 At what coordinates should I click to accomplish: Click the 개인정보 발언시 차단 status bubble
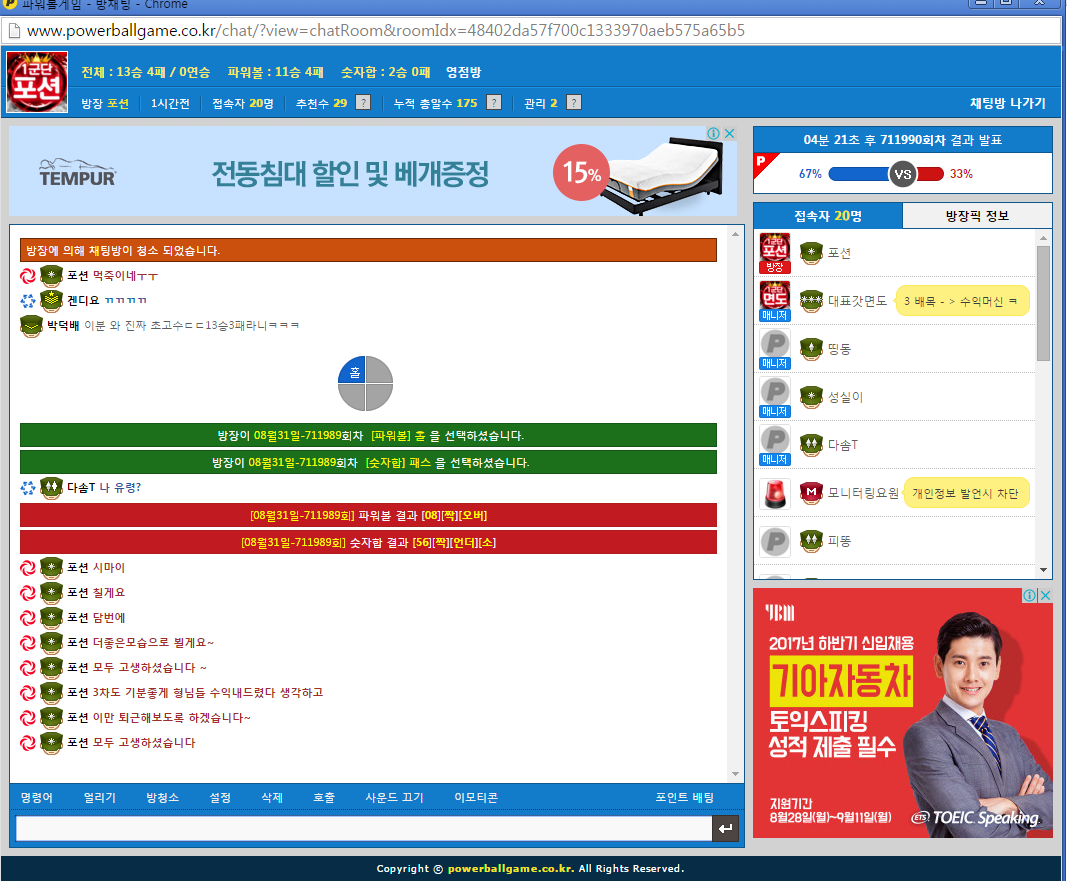(x=965, y=493)
